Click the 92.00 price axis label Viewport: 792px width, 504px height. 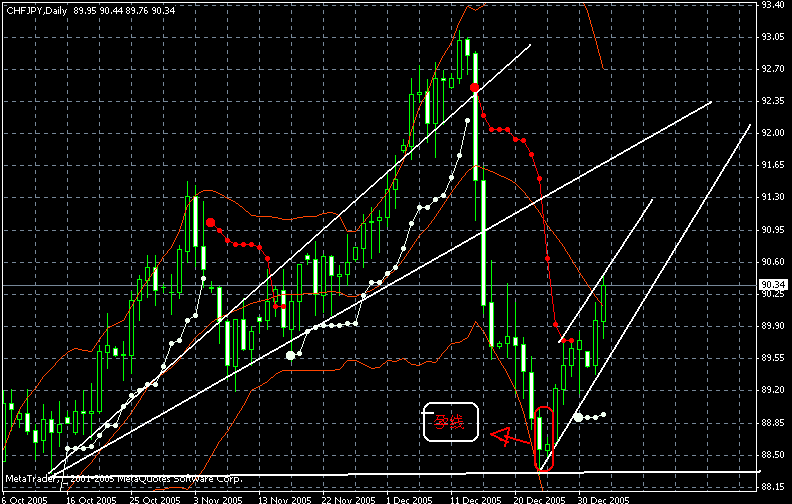pos(773,133)
